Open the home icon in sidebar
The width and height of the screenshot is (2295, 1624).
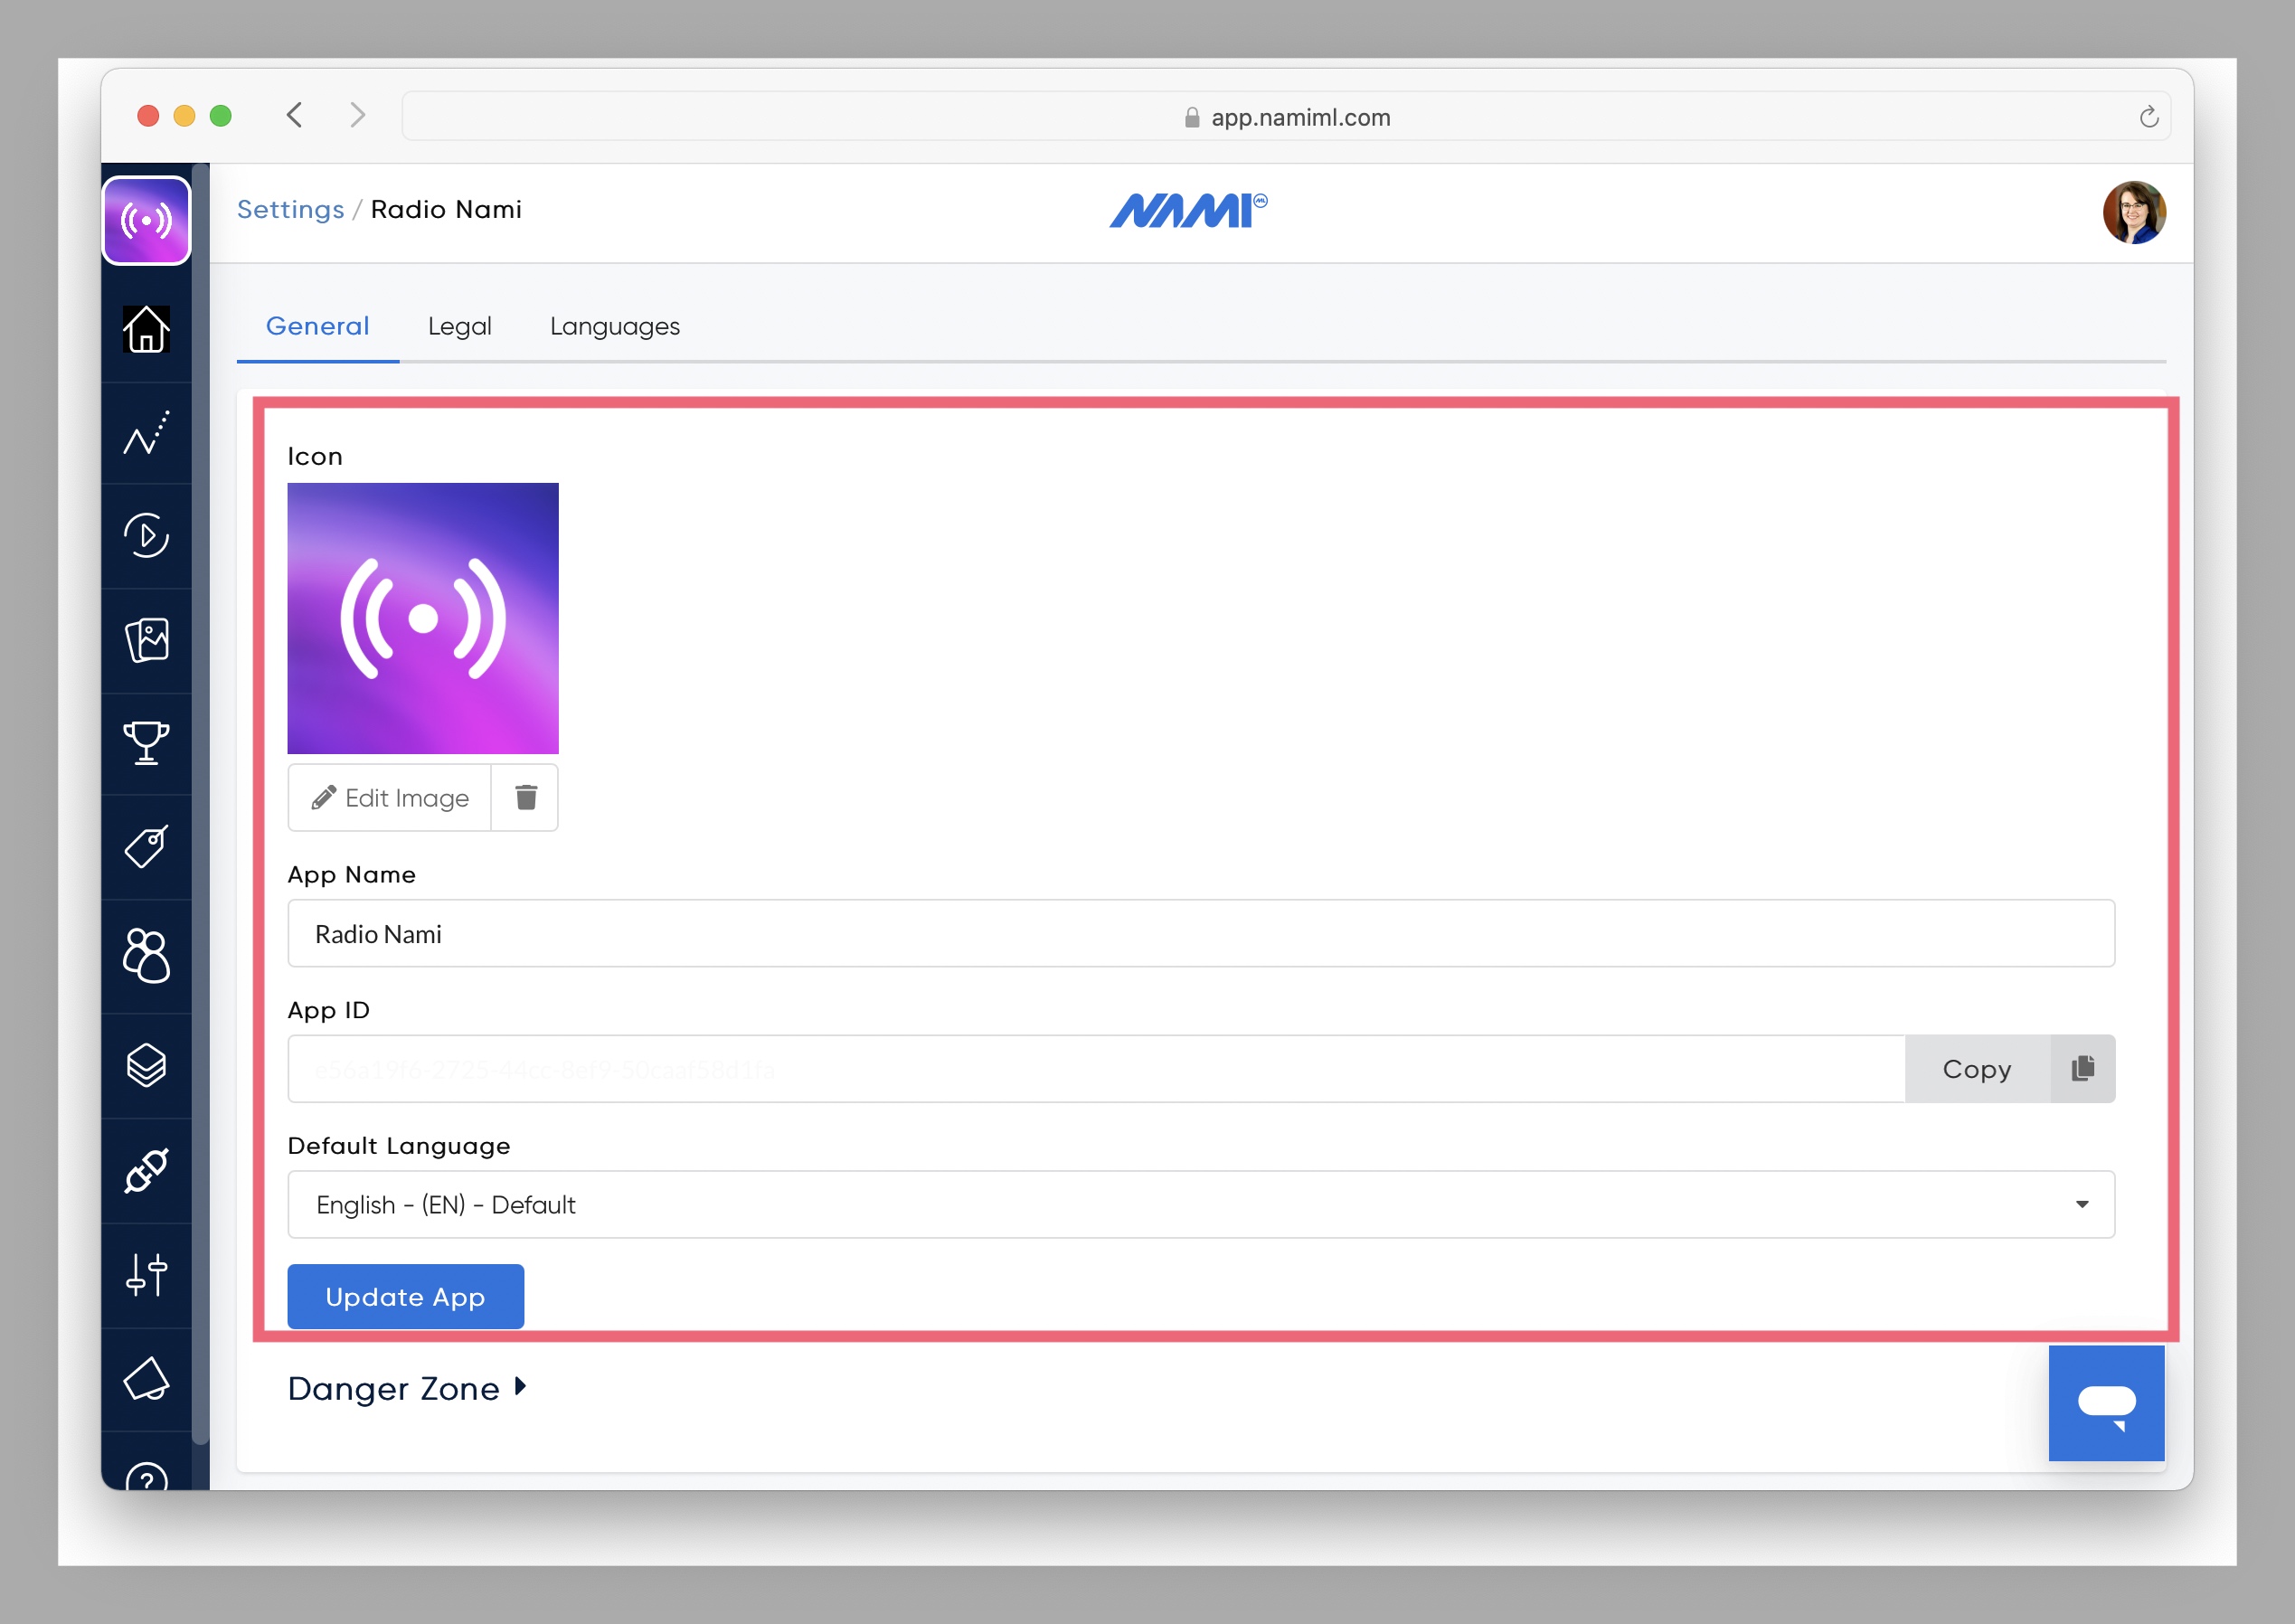pos(146,329)
